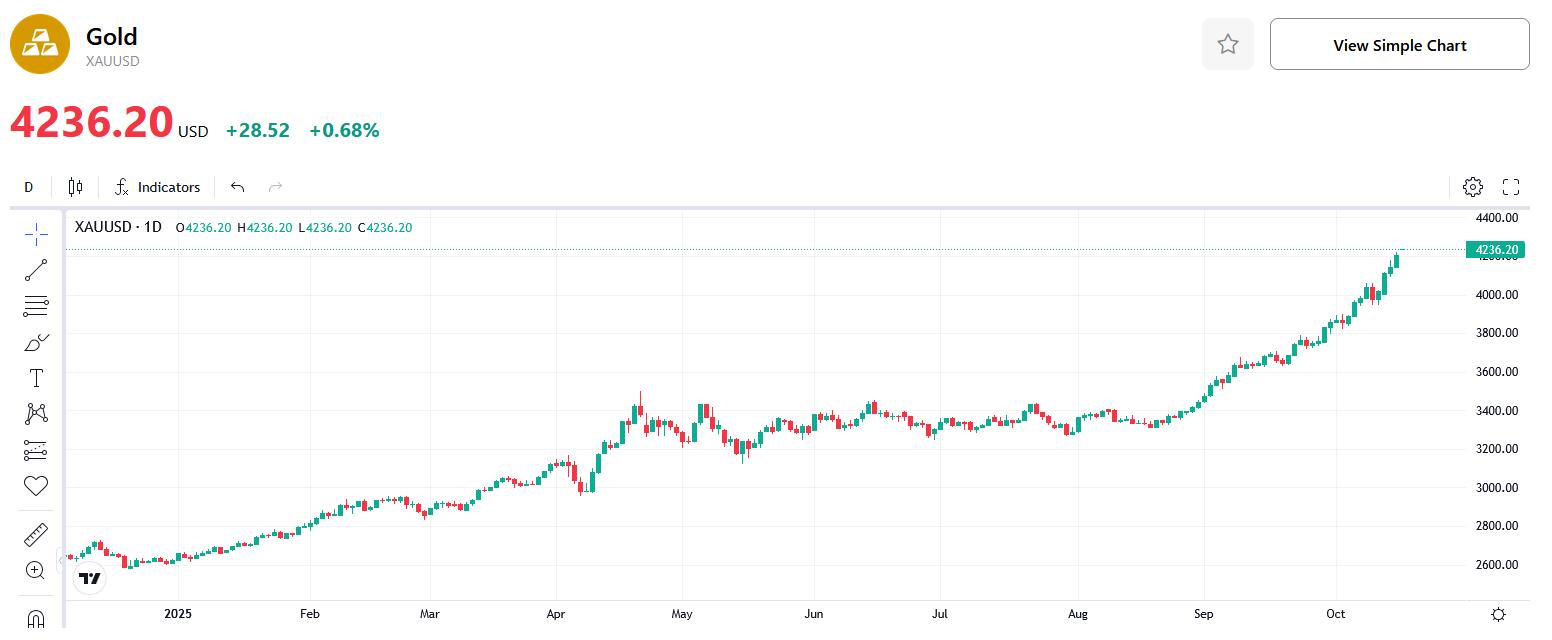Toggle the magnet snap mode

click(36, 618)
